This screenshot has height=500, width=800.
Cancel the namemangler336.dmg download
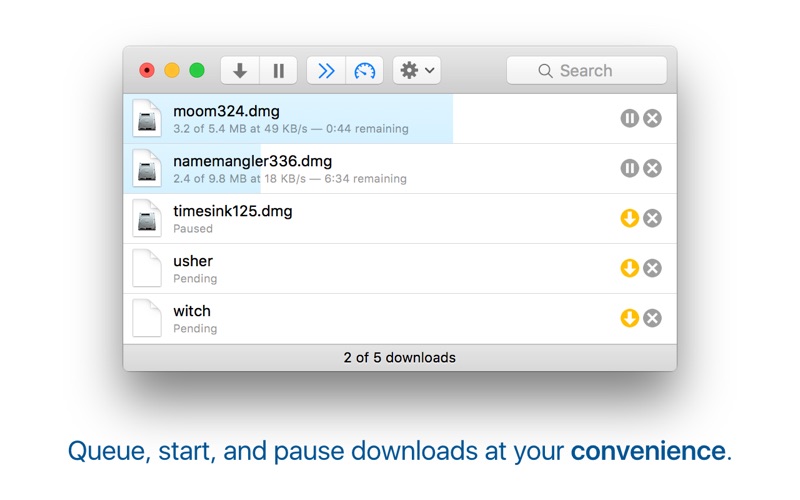click(652, 168)
